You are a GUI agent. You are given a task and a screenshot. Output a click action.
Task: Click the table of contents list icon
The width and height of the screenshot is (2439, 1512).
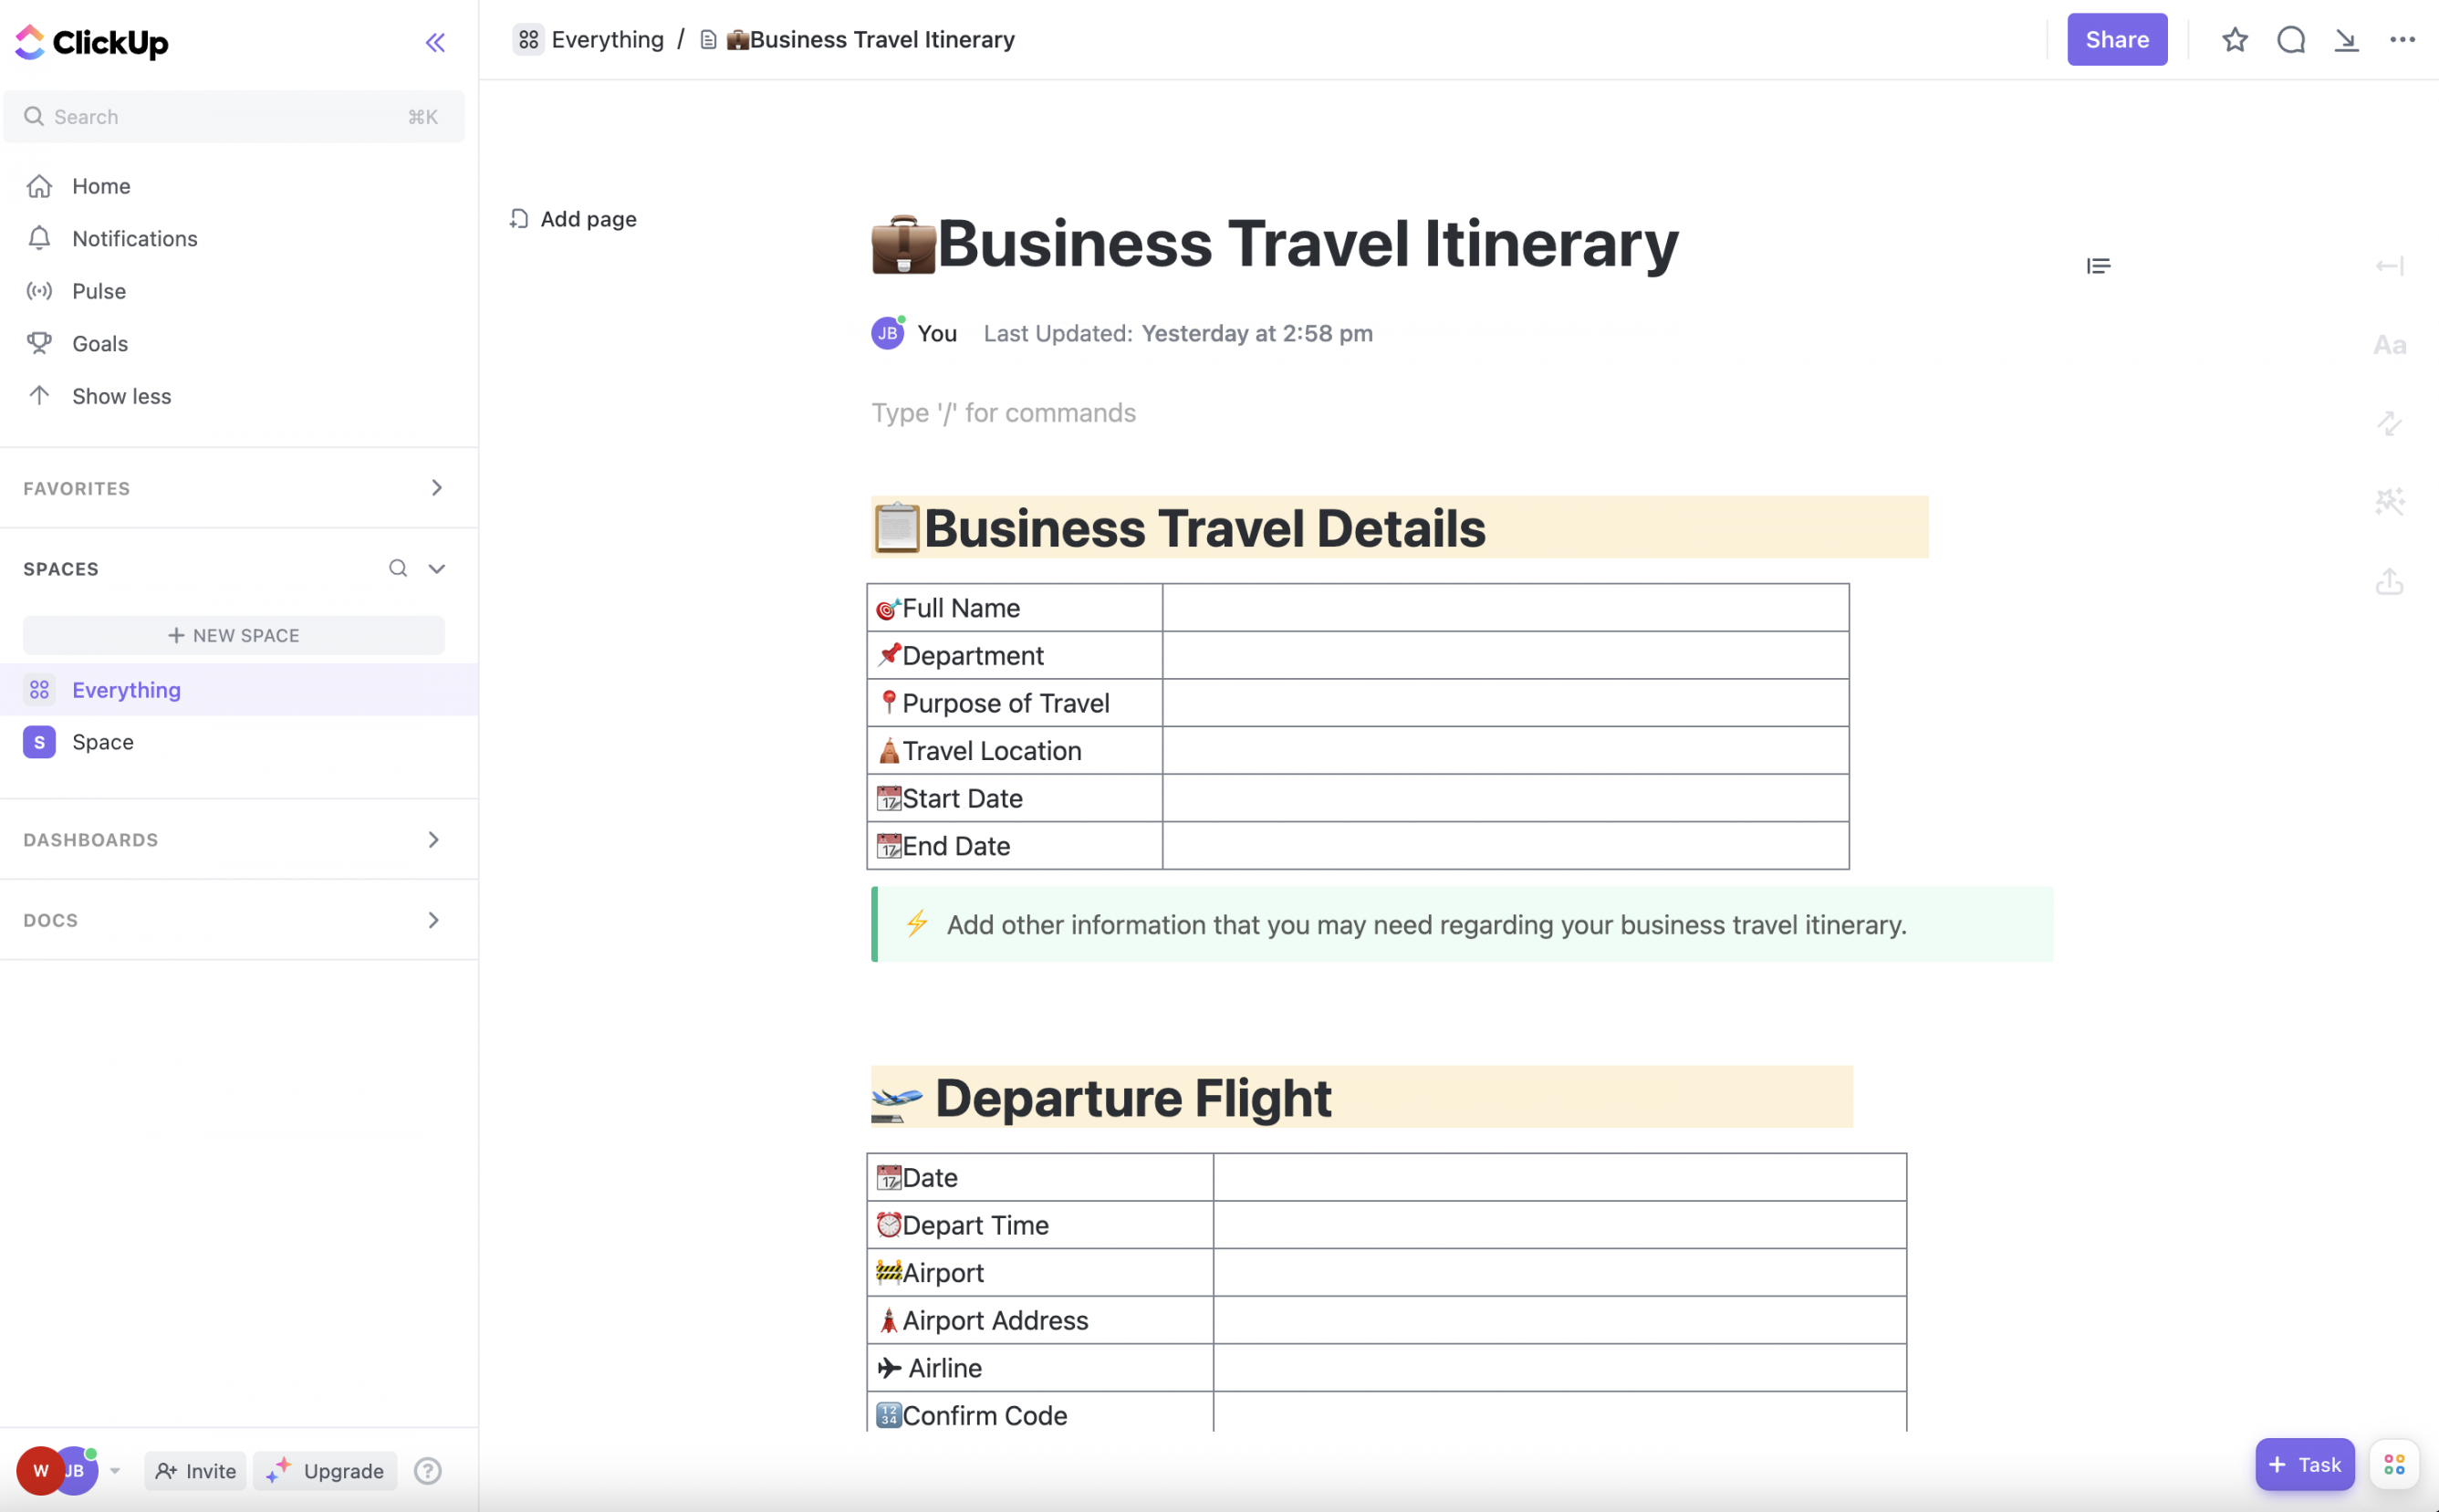pos(2100,265)
